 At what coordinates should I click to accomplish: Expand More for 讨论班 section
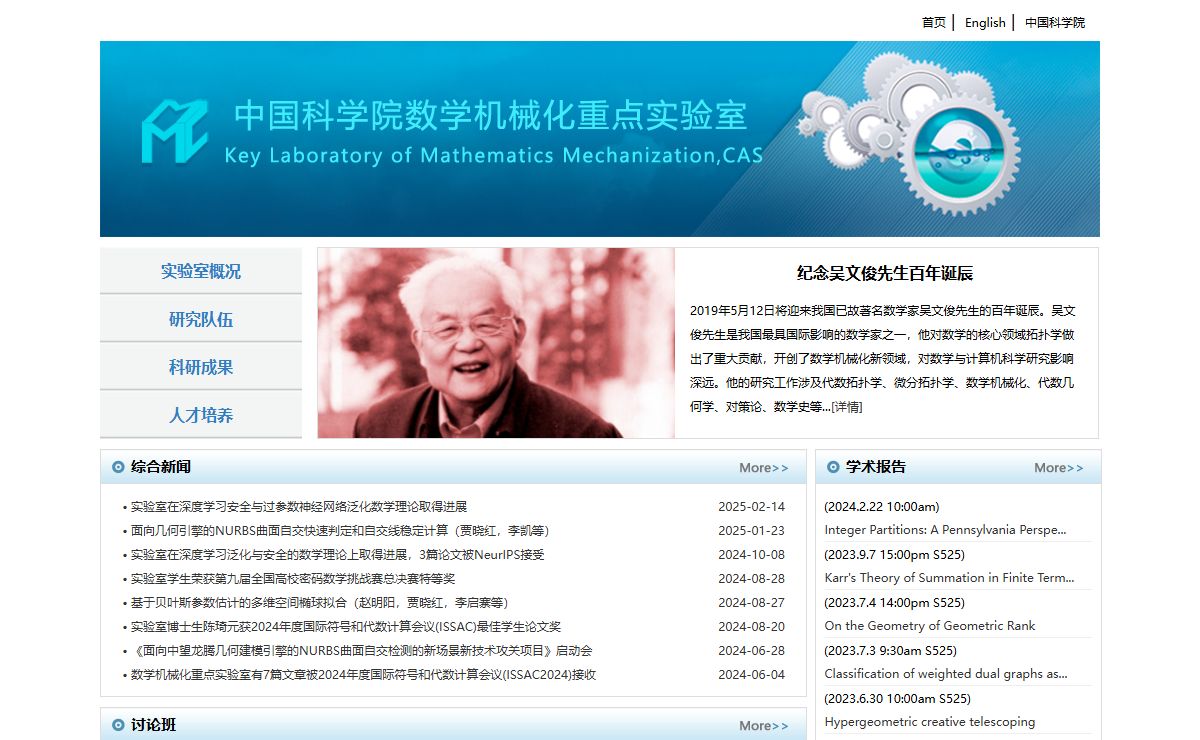pos(763,726)
